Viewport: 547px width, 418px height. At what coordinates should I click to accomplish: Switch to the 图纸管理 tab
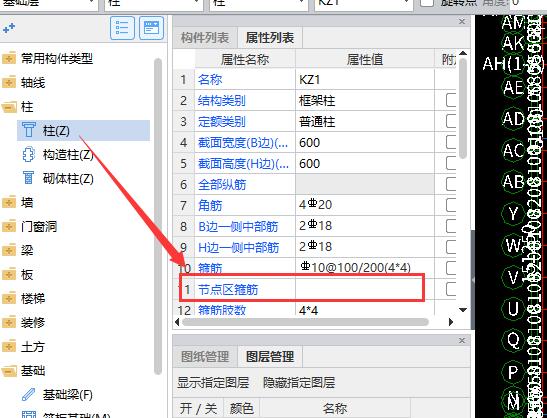coord(205,357)
